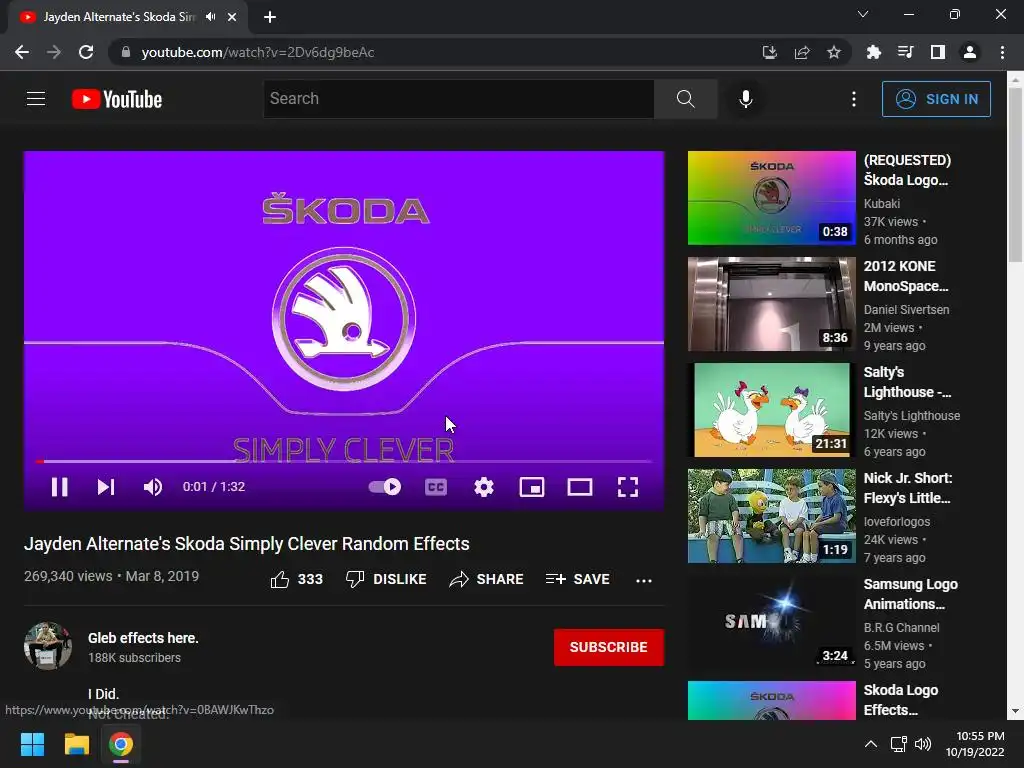1024x768 pixels.
Task: Mute tab via speaker icon on tab
Action: 210,17
